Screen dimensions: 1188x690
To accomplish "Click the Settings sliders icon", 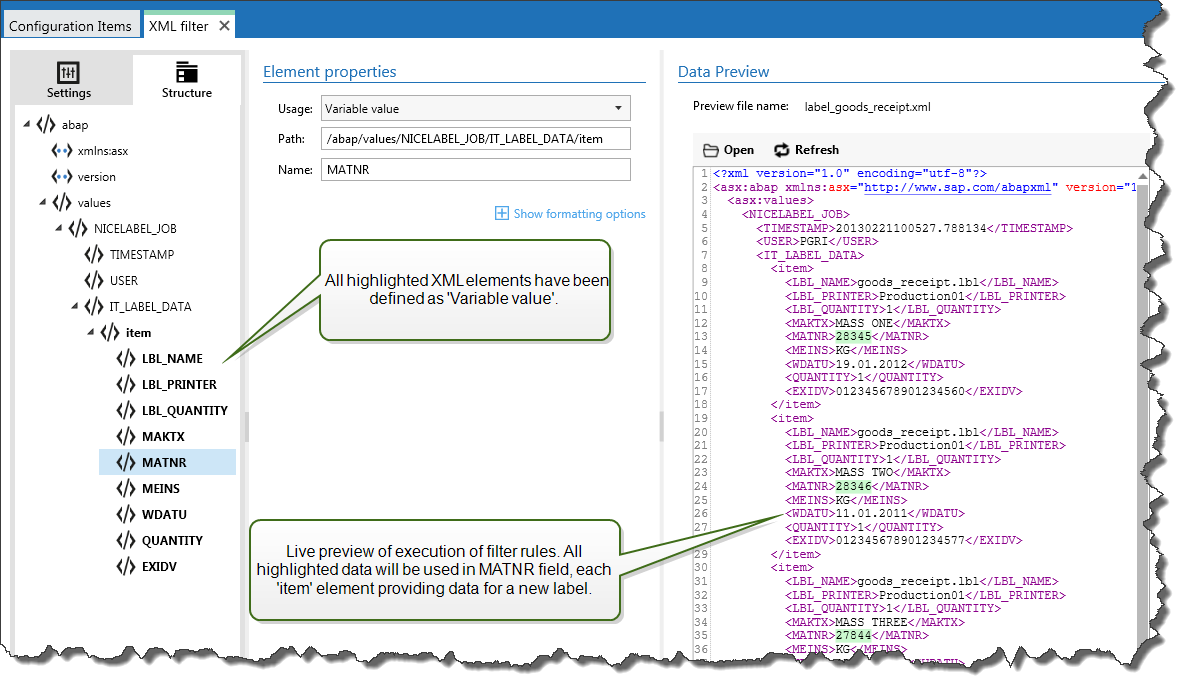I will [x=69, y=73].
